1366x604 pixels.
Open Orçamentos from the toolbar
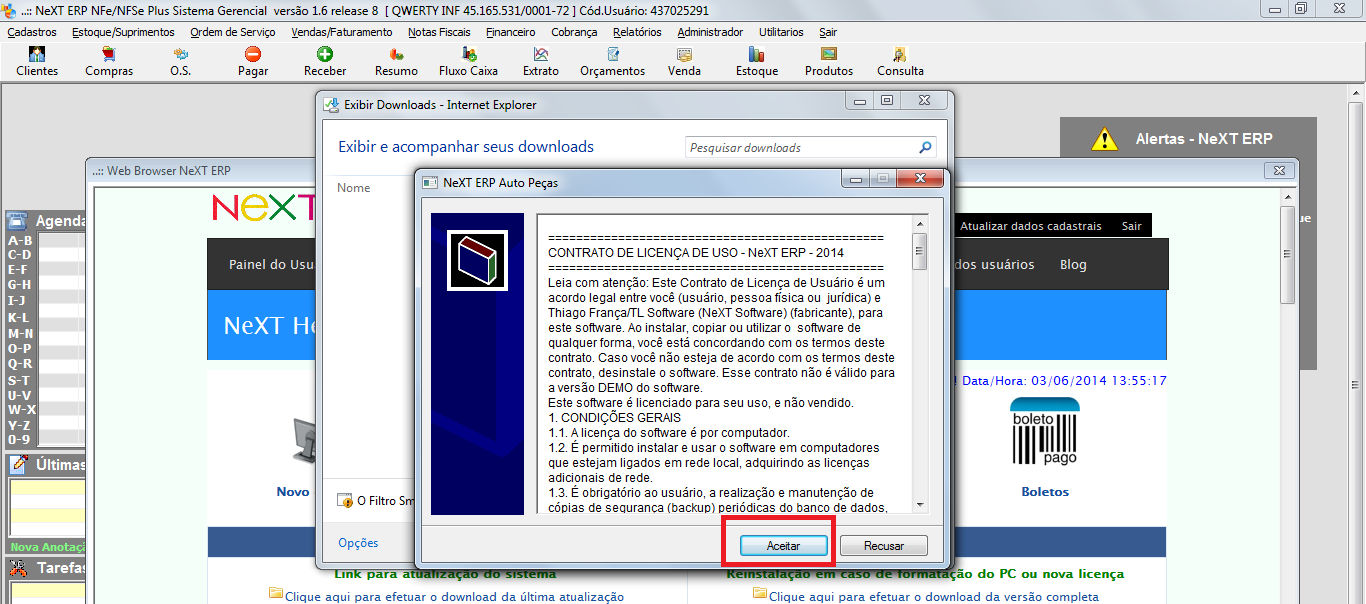pos(613,60)
